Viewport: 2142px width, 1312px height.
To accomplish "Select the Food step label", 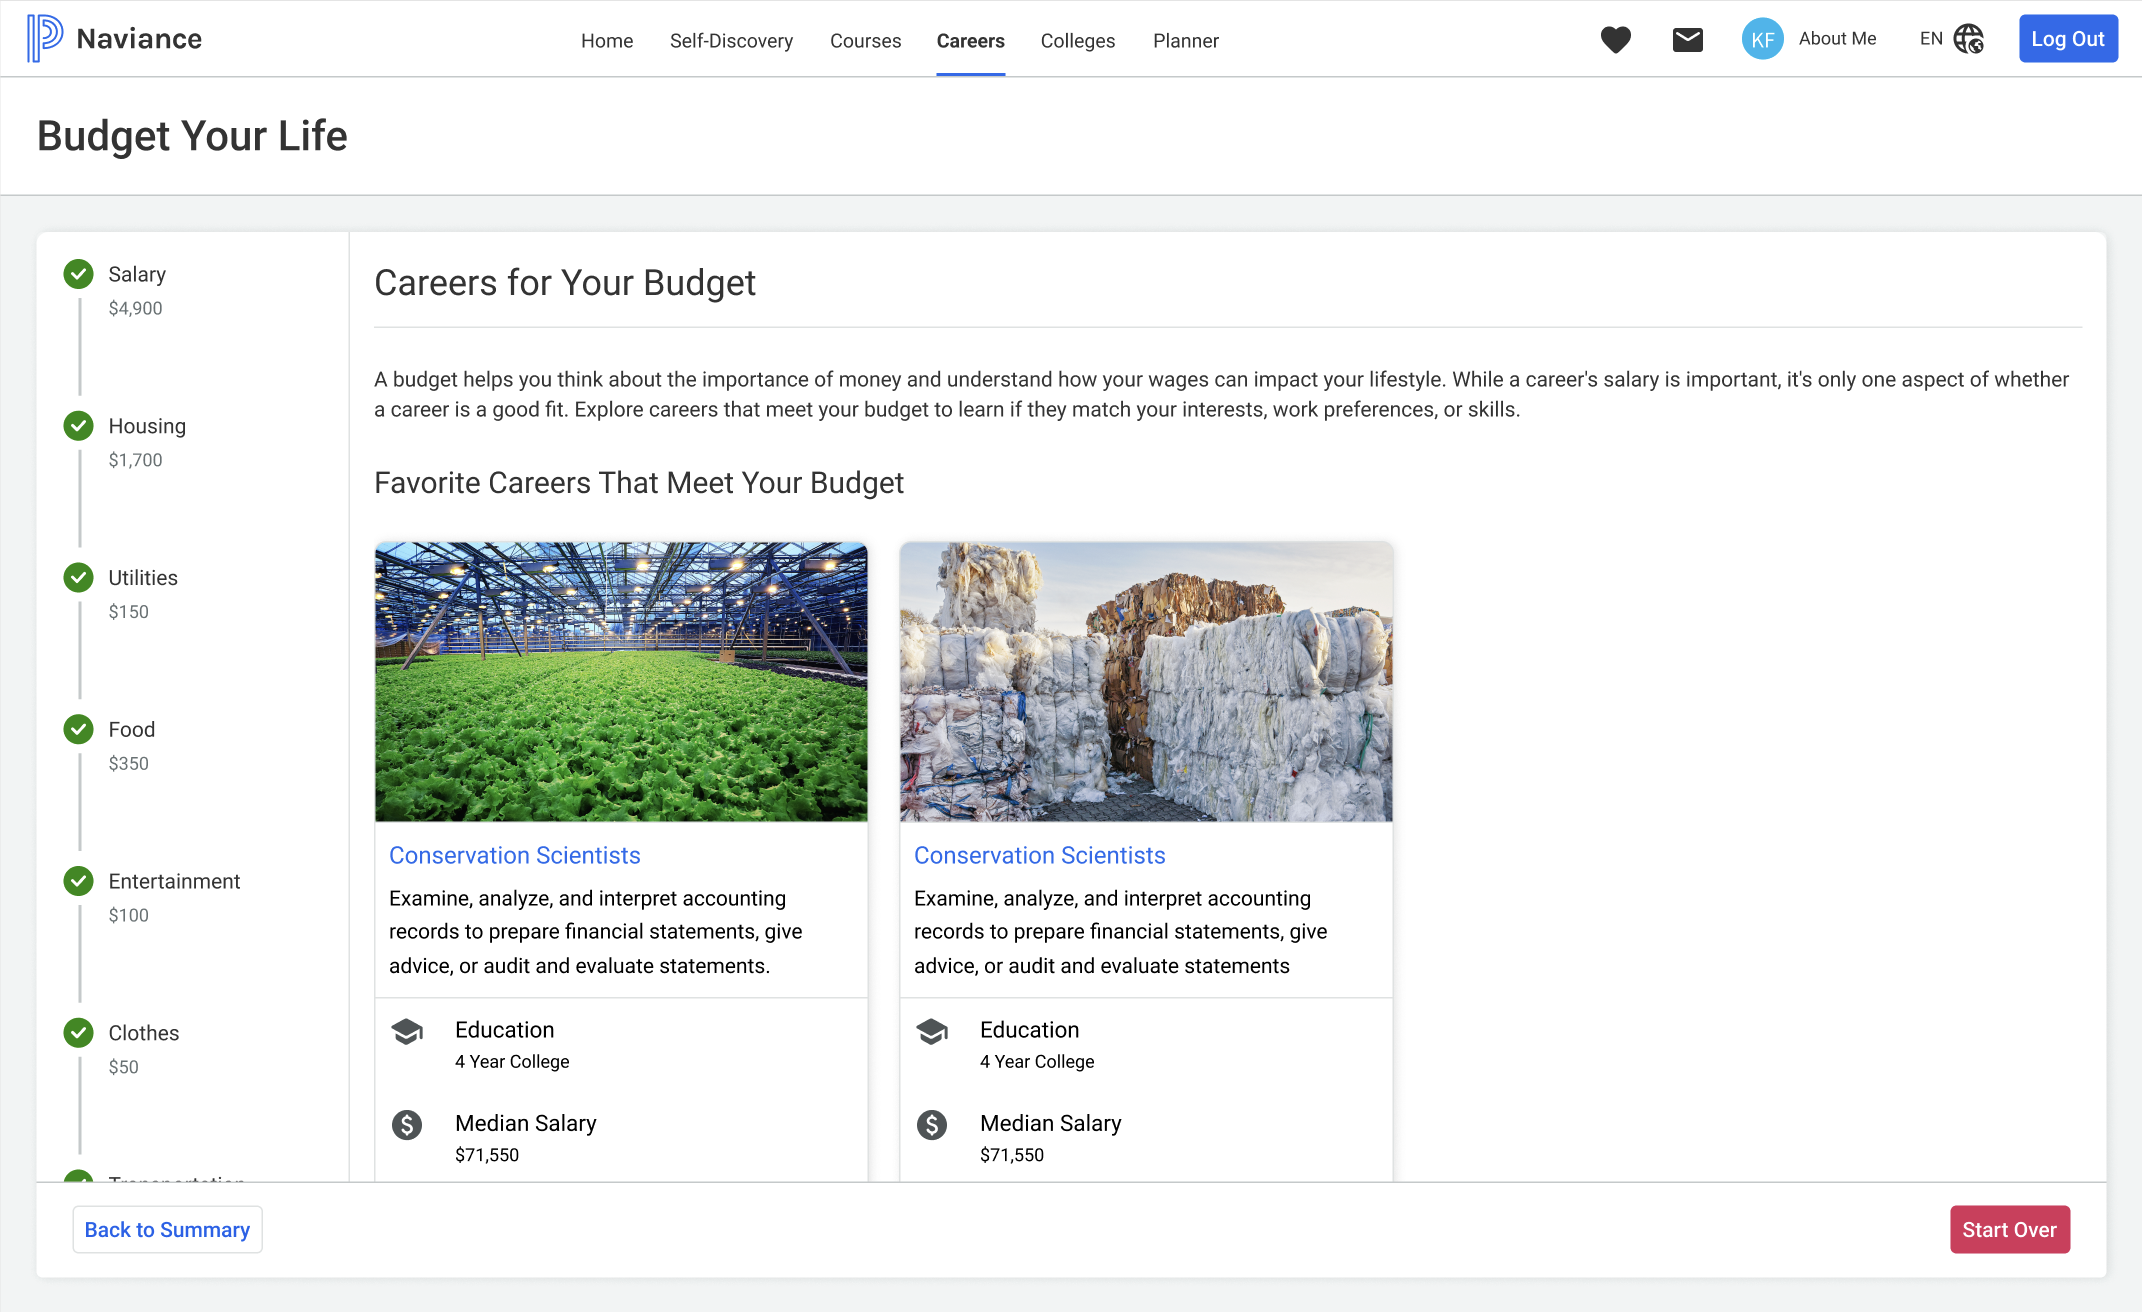I will (131, 730).
